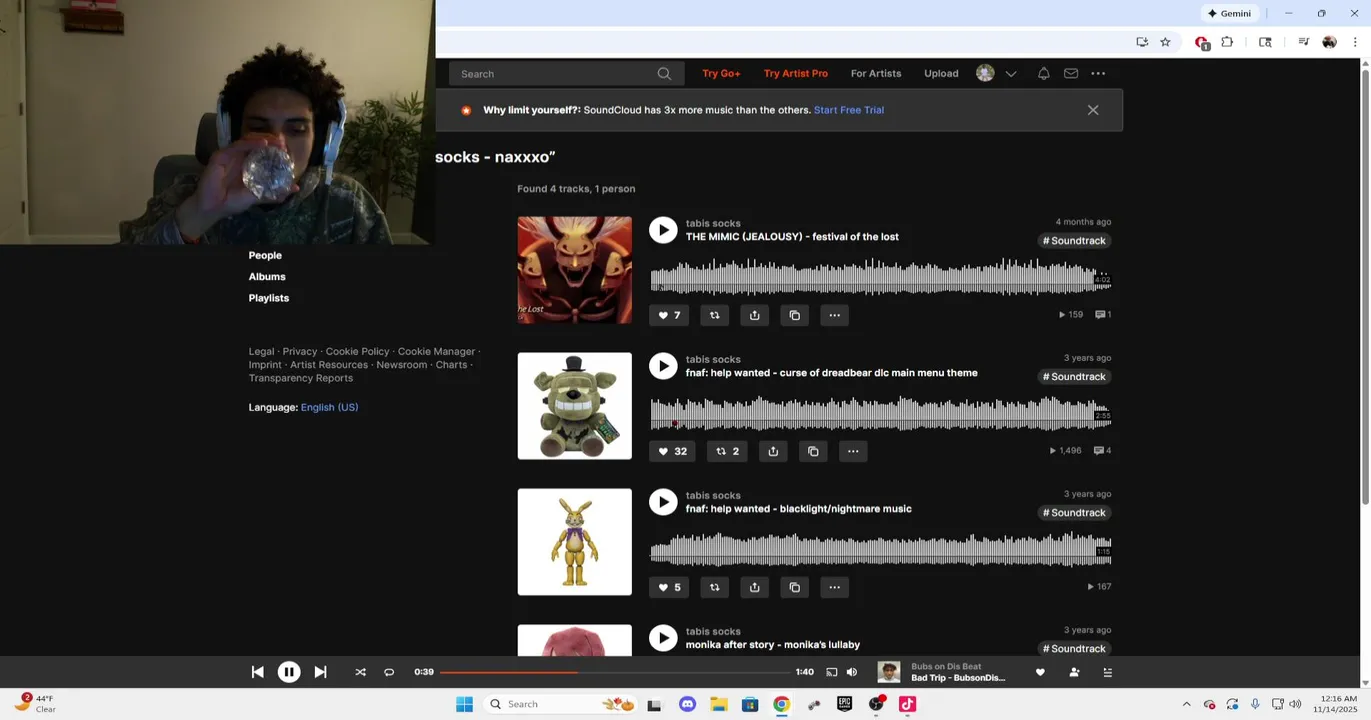The width and height of the screenshot is (1371, 720).
Task: Share the blacklight/nightmare music track
Action: (755, 587)
